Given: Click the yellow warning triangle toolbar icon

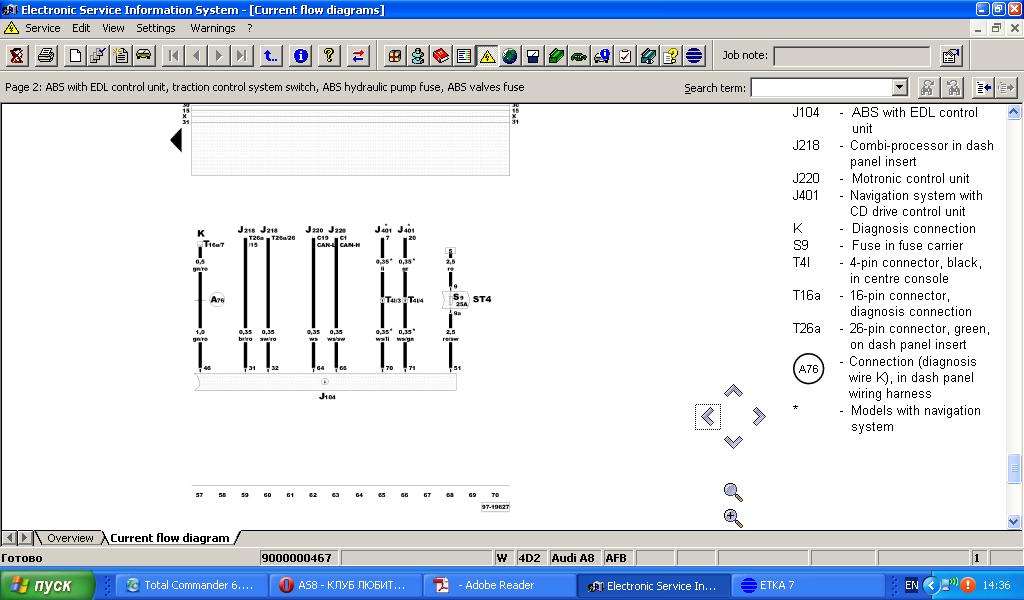Looking at the screenshot, I should (x=487, y=55).
